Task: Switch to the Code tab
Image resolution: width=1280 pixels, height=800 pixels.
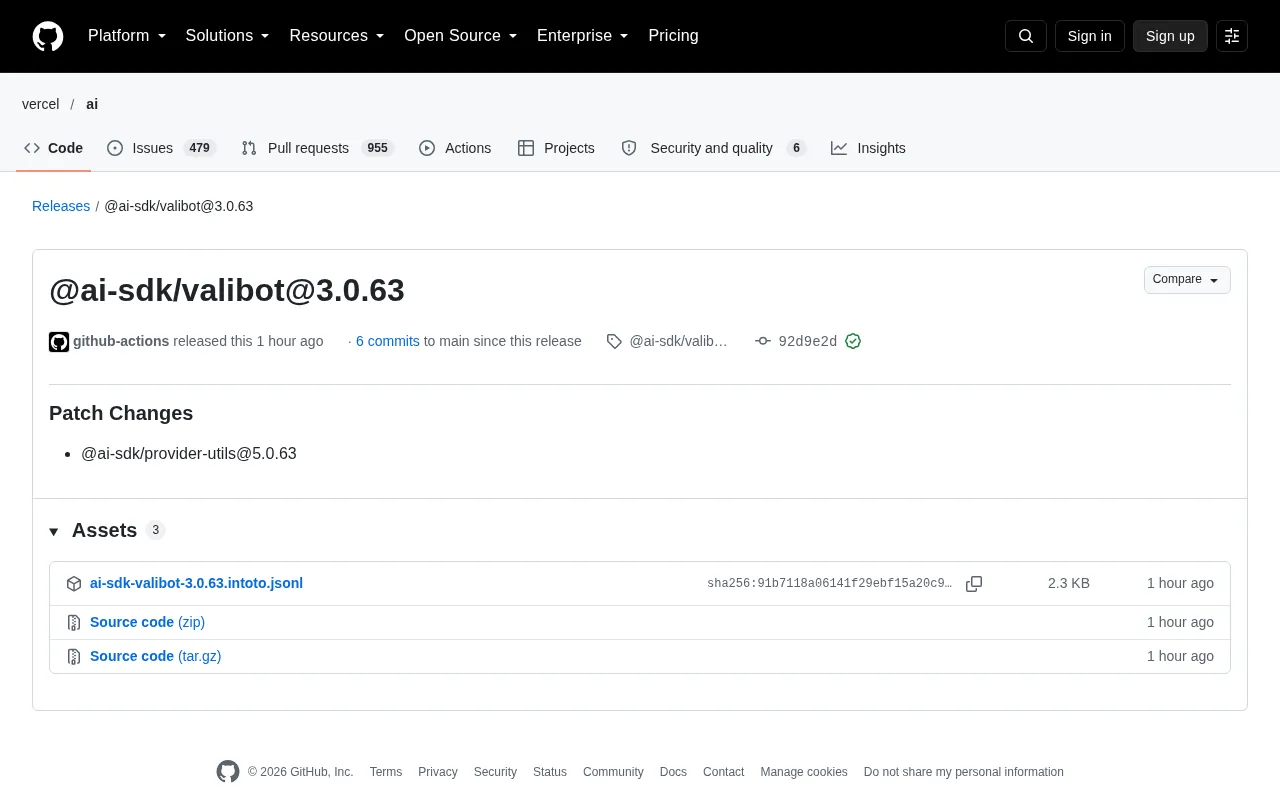Action: point(54,148)
